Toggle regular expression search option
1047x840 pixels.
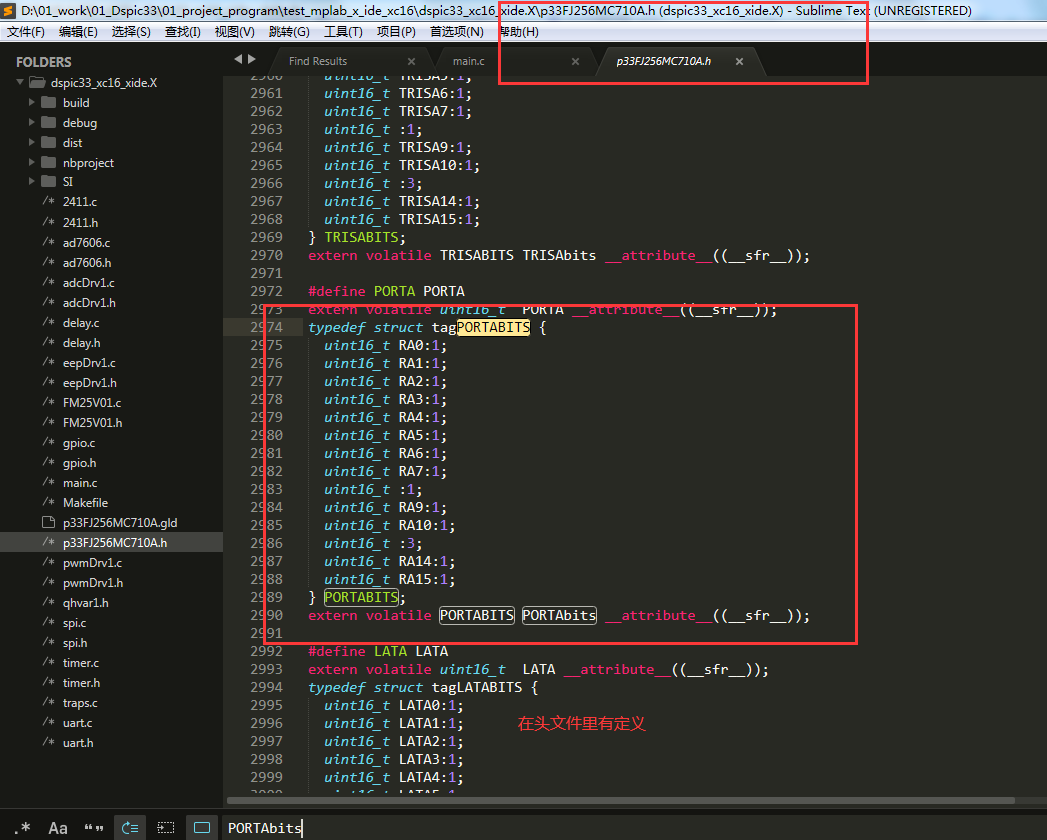click(22, 827)
